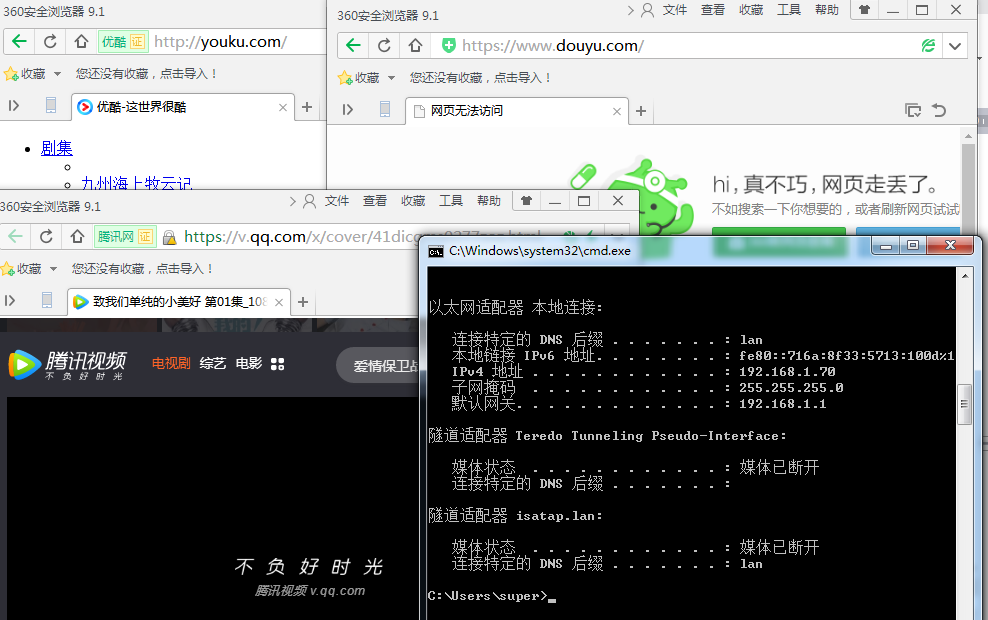
Task: Close the 优酷-这世界很酷 tab
Action: [x=283, y=107]
